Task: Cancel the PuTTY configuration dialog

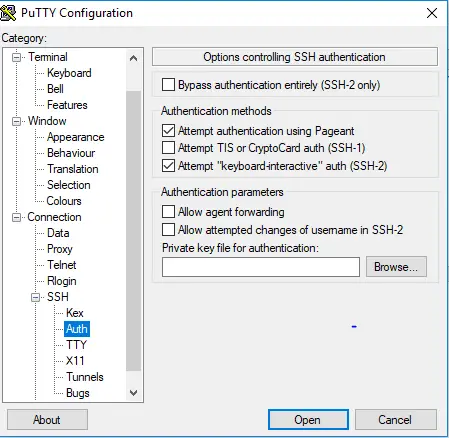Action: pos(395,420)
